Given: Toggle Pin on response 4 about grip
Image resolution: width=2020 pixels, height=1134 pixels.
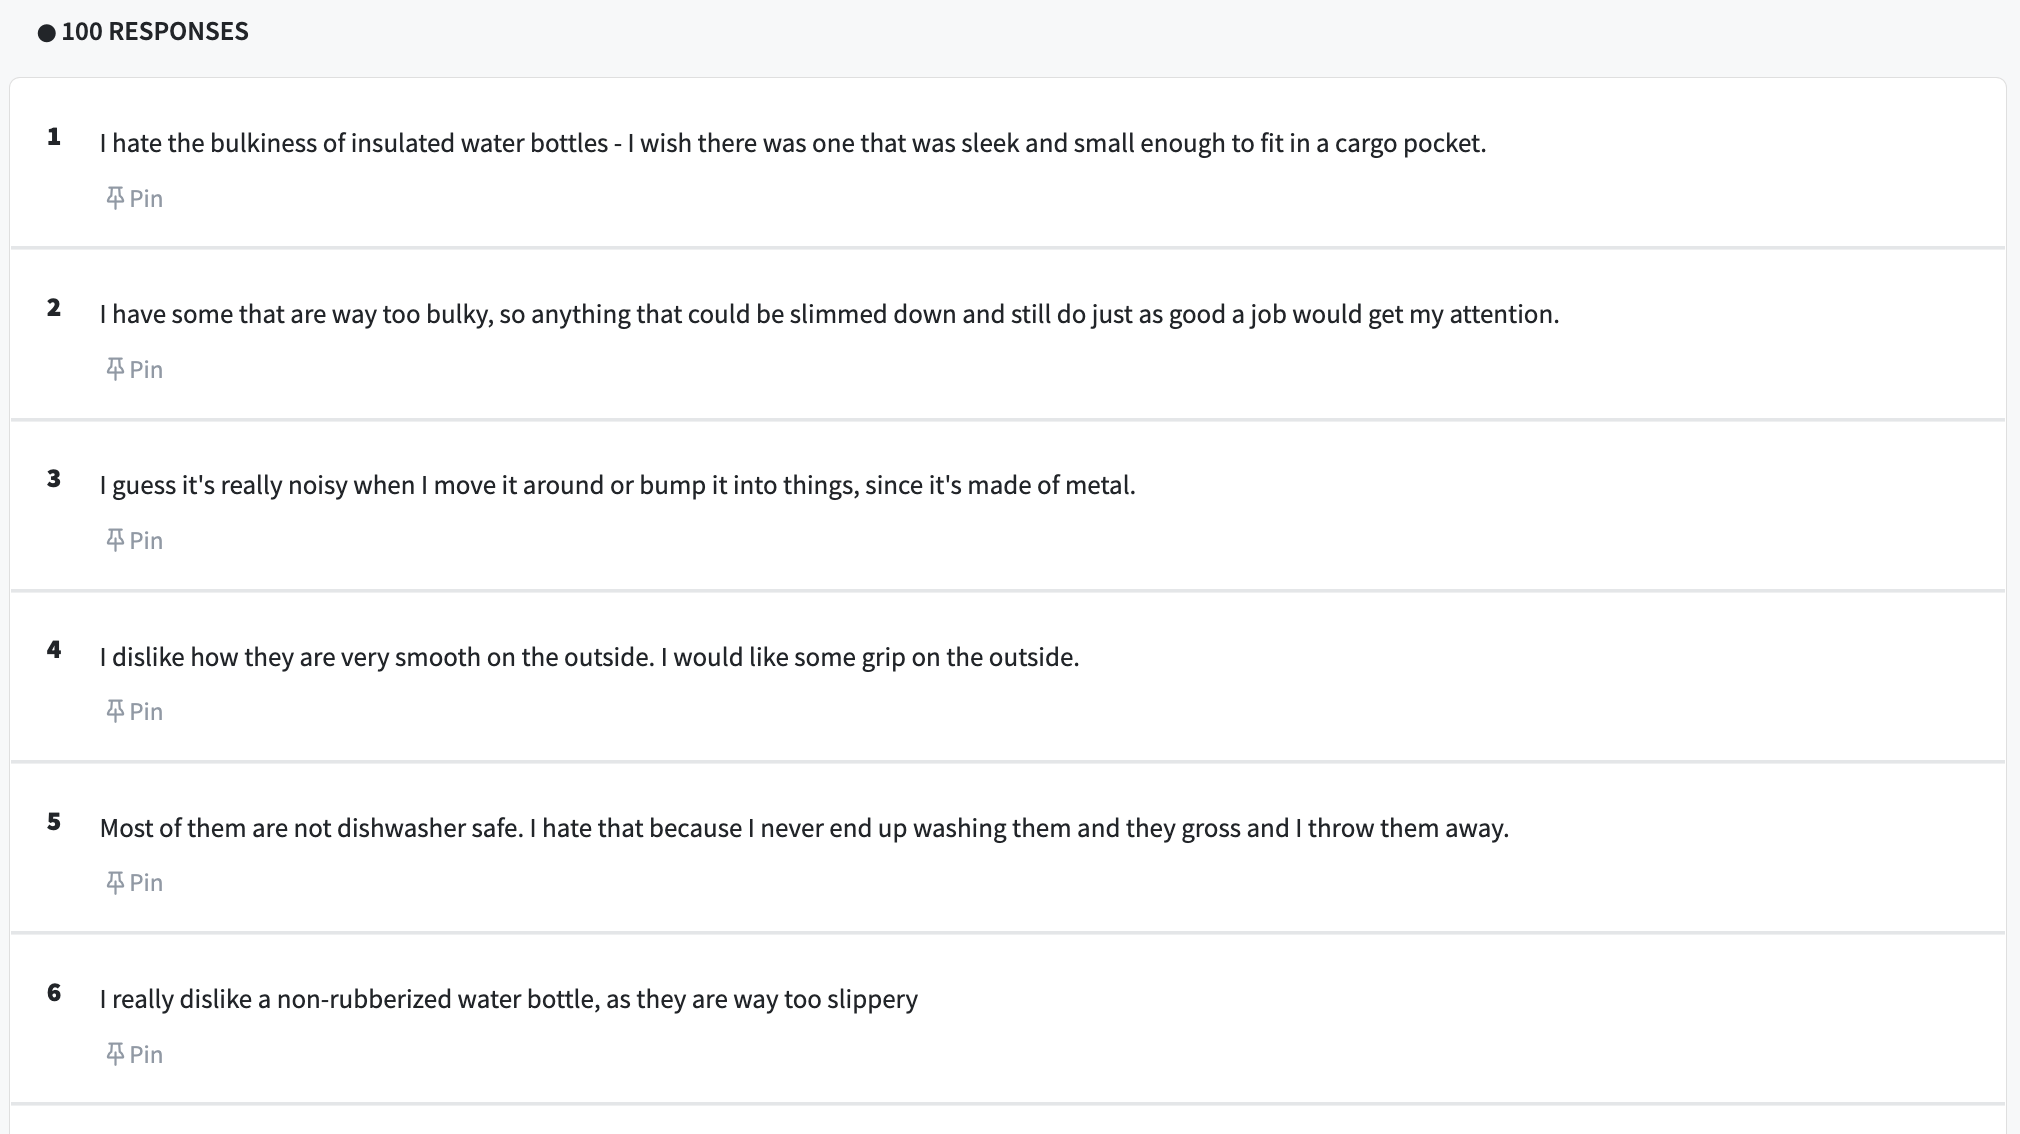Looking at the screenshot, I should [x=134, y=711].
